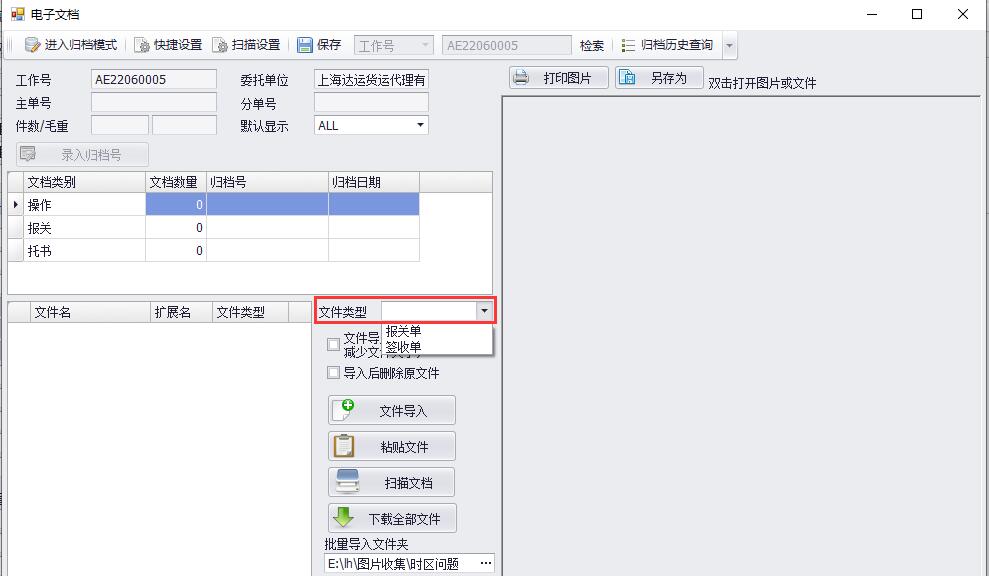Check the 导入后删除原文件 checkbox
Image resolution: width=989 pixels, height=576 pixels.
point(334,373)
